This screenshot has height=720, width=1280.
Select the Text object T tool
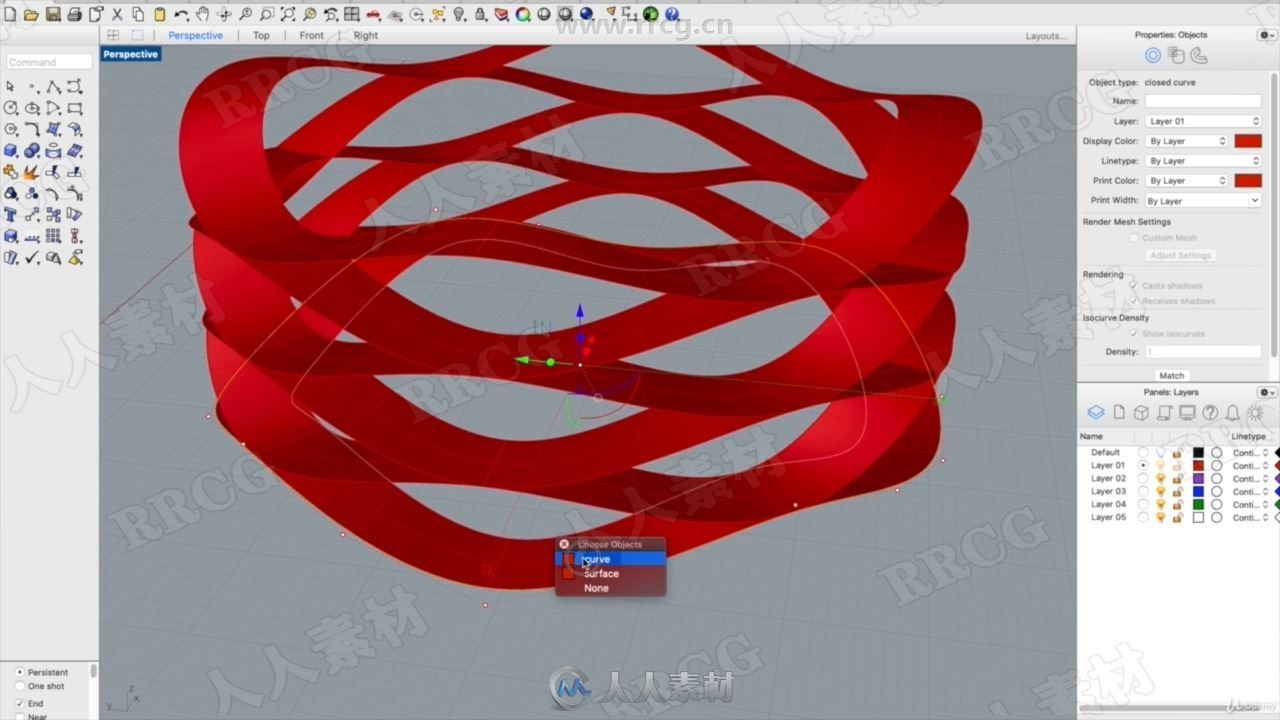[11, 215]
